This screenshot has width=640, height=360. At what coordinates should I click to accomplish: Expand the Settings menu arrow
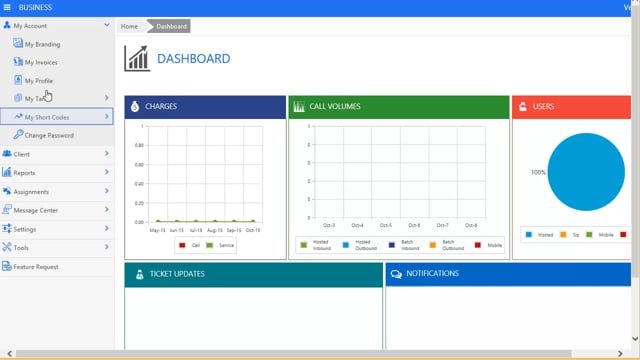click(107, 228)
